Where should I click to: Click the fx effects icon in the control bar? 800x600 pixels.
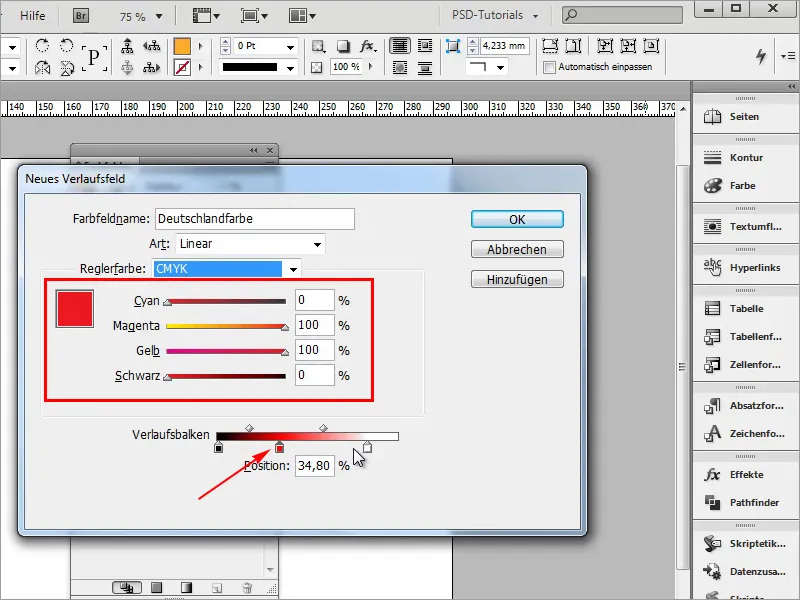(368, 46)
